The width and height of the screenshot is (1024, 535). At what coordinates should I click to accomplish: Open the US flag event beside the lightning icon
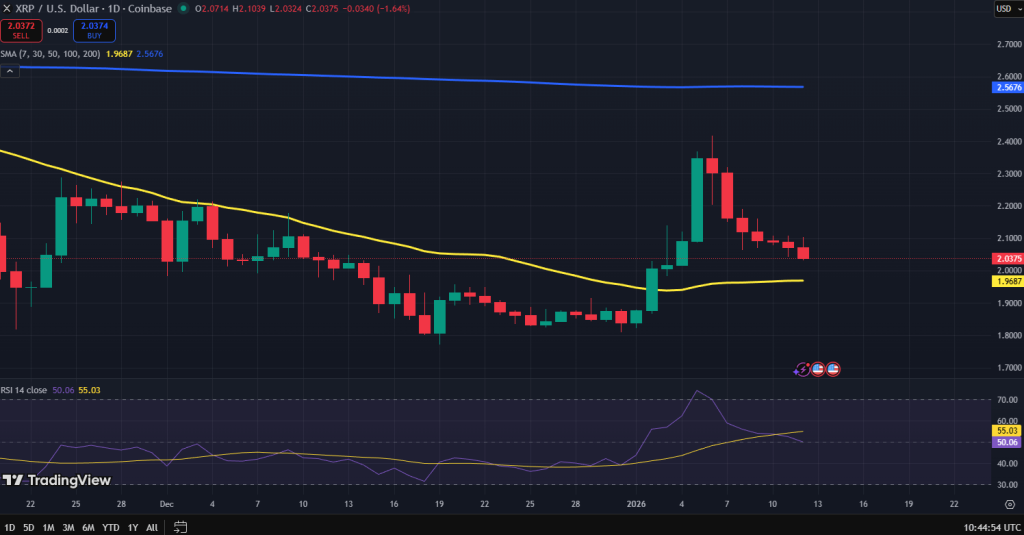818,369
